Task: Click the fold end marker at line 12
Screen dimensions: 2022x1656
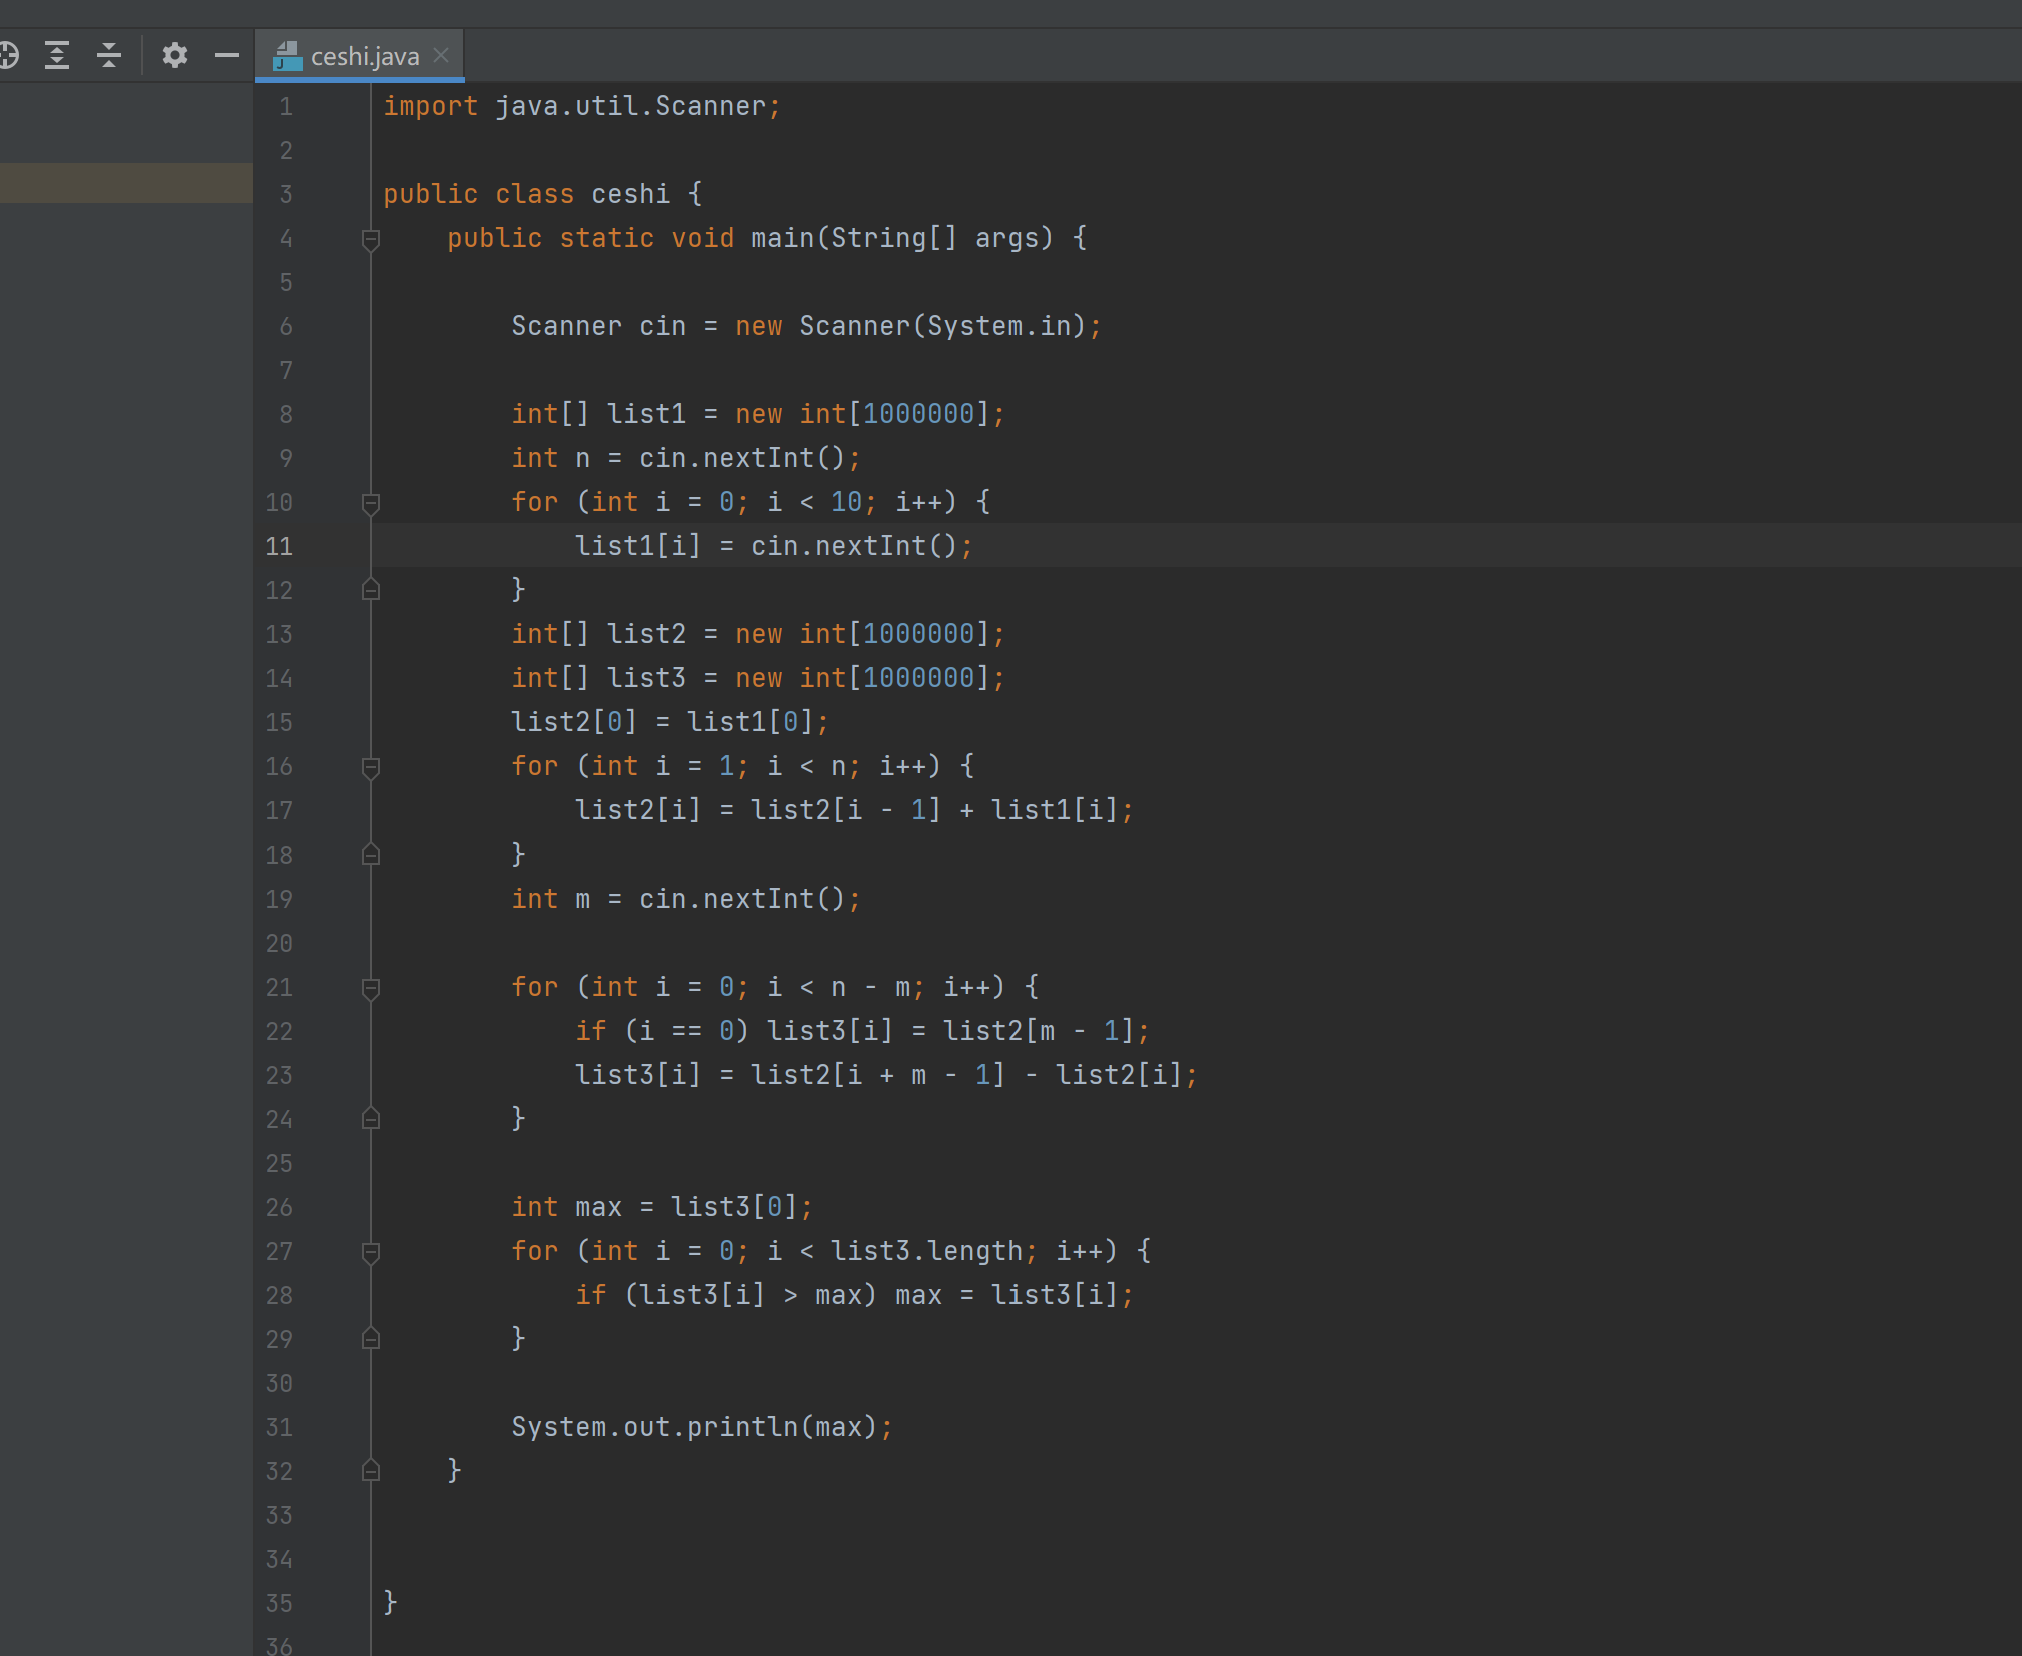Action: [371, 590]
